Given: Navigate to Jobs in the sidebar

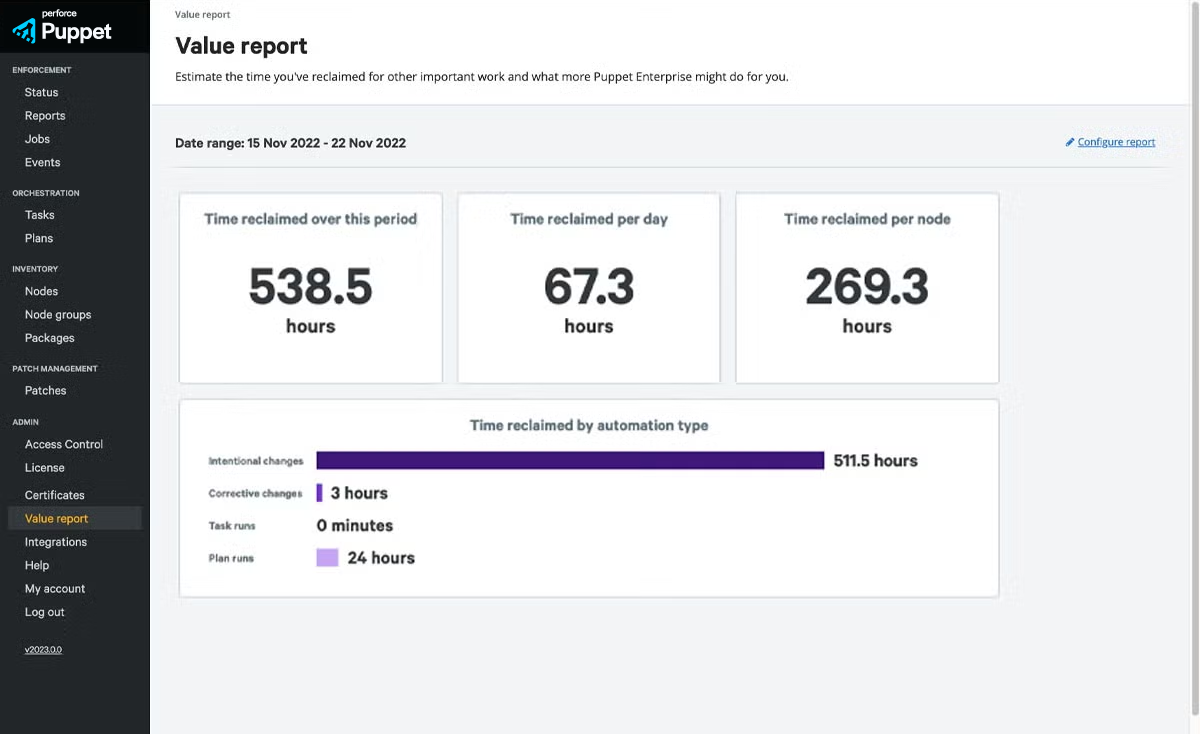Looking at the screenshot, I should pyautogui.click(x=37, y=138).
